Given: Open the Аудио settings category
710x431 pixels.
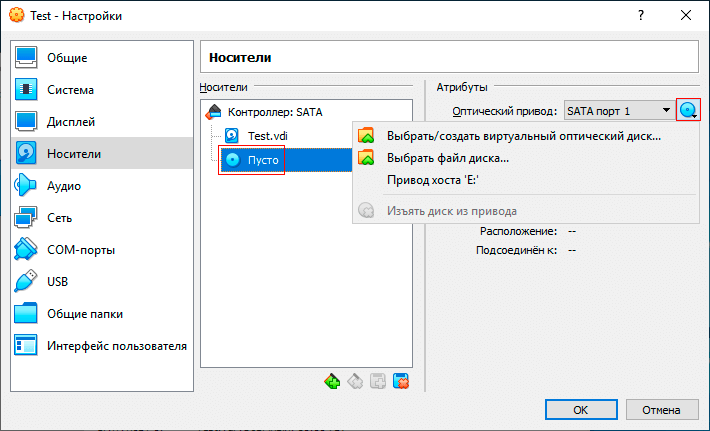Looking at the screenshot, I should pyautogui.click(x=102, y=186).
